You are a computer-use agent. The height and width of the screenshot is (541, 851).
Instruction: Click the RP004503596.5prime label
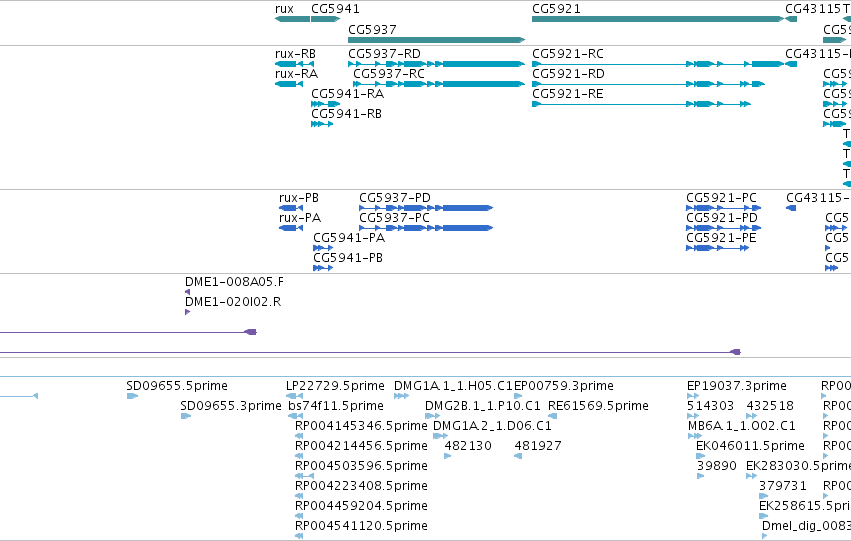361,466
